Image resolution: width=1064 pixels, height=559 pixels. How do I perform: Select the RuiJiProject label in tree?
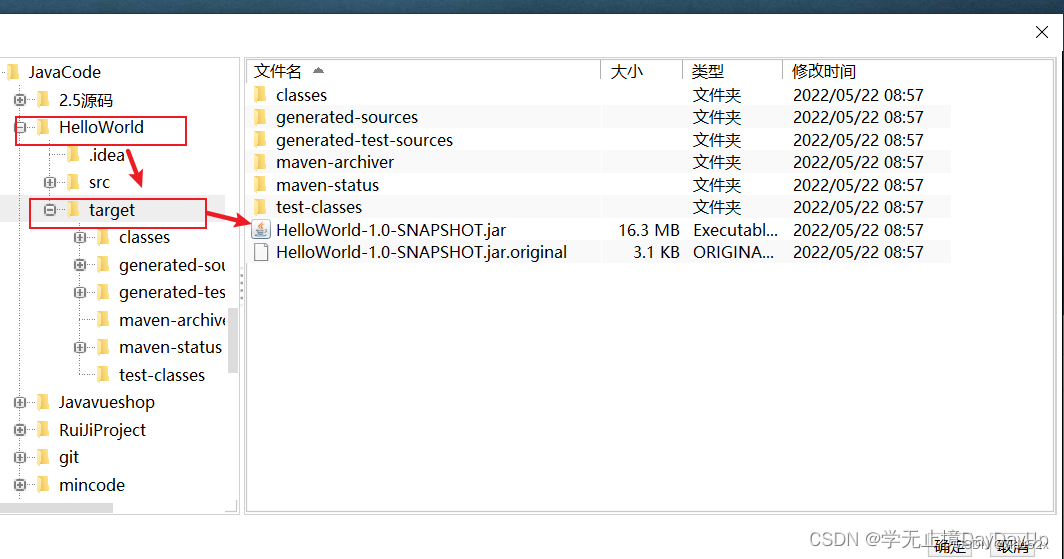[x=102, y=430]
